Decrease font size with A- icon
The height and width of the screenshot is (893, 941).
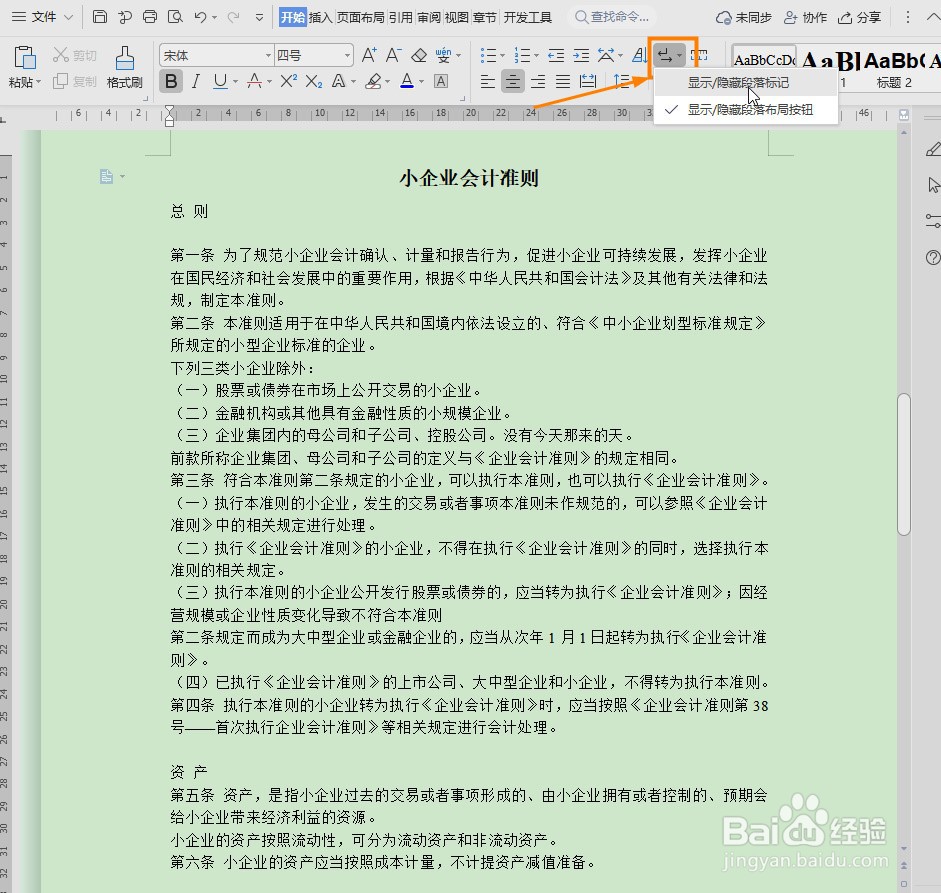click(x=393, y=55)
